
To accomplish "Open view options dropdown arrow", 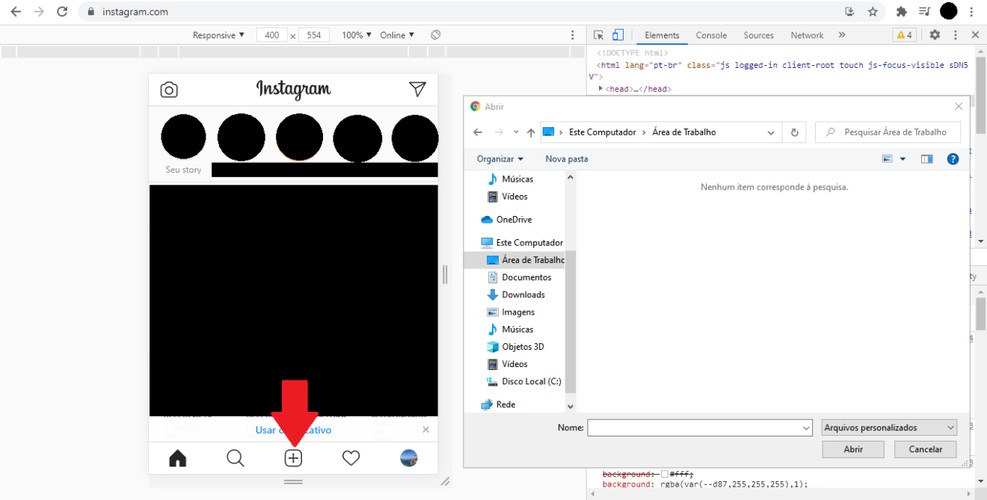I will coord(903,159).
